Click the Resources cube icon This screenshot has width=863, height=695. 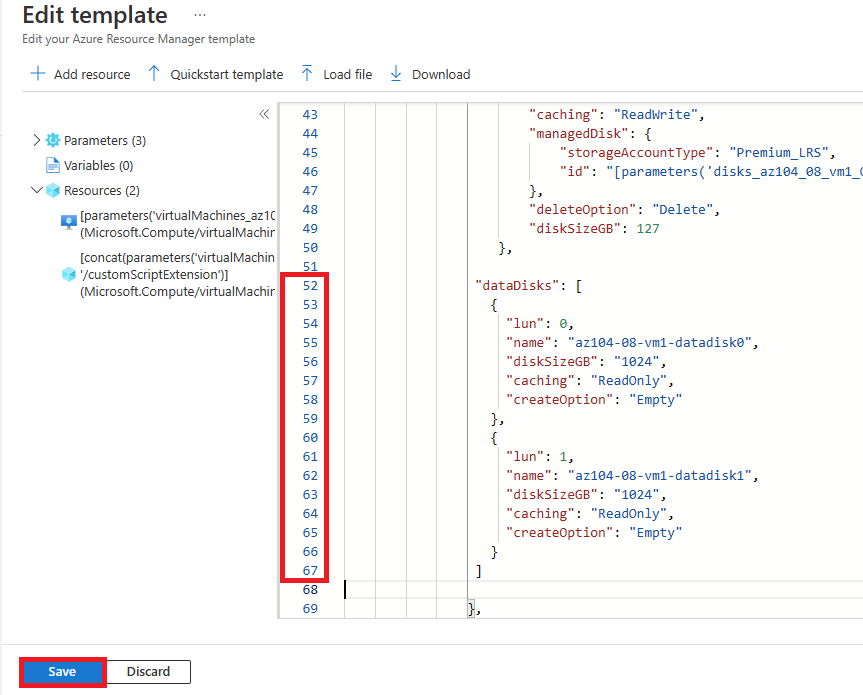point(53,190)
